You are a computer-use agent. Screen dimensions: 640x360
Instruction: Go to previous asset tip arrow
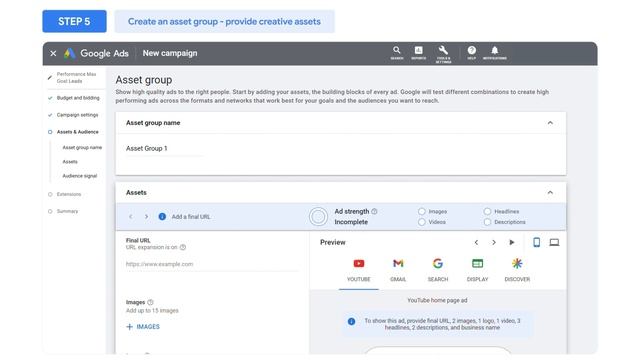pos(131,217)
